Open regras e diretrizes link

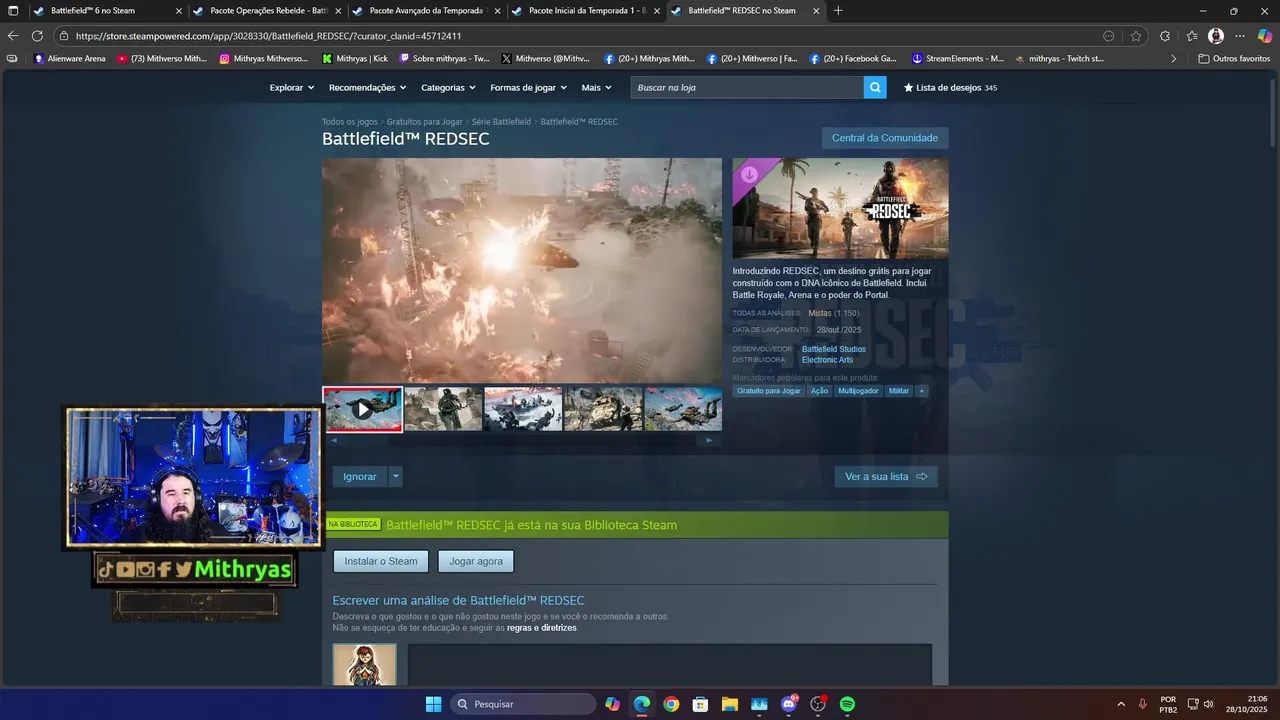click(542, 628)
